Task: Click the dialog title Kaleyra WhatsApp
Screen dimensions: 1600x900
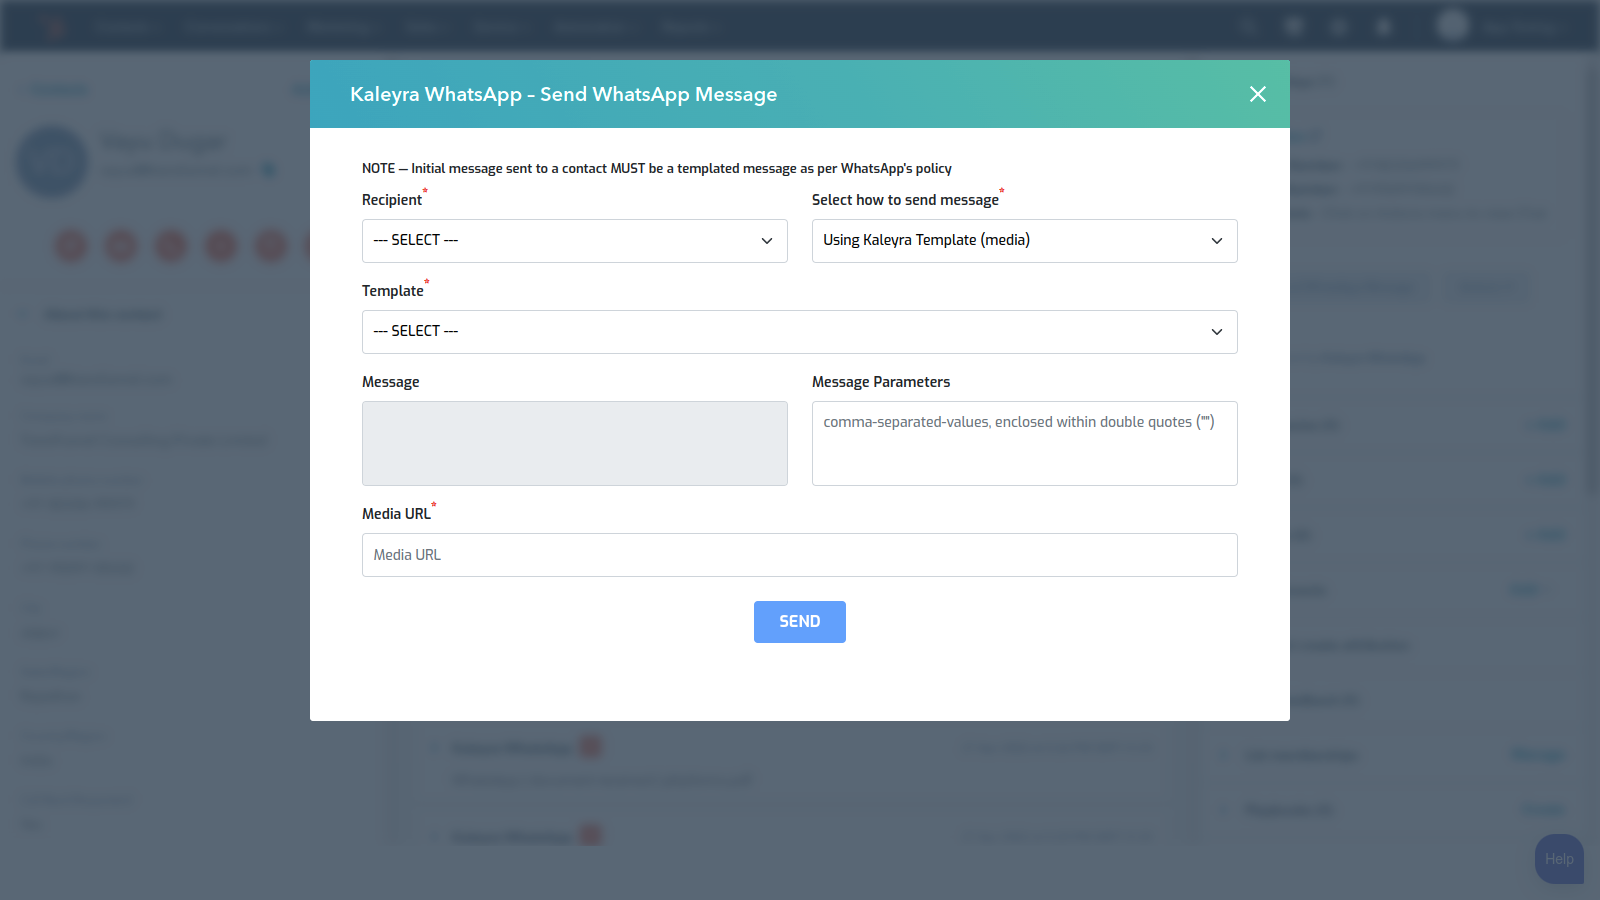Action: coord(563,94)
